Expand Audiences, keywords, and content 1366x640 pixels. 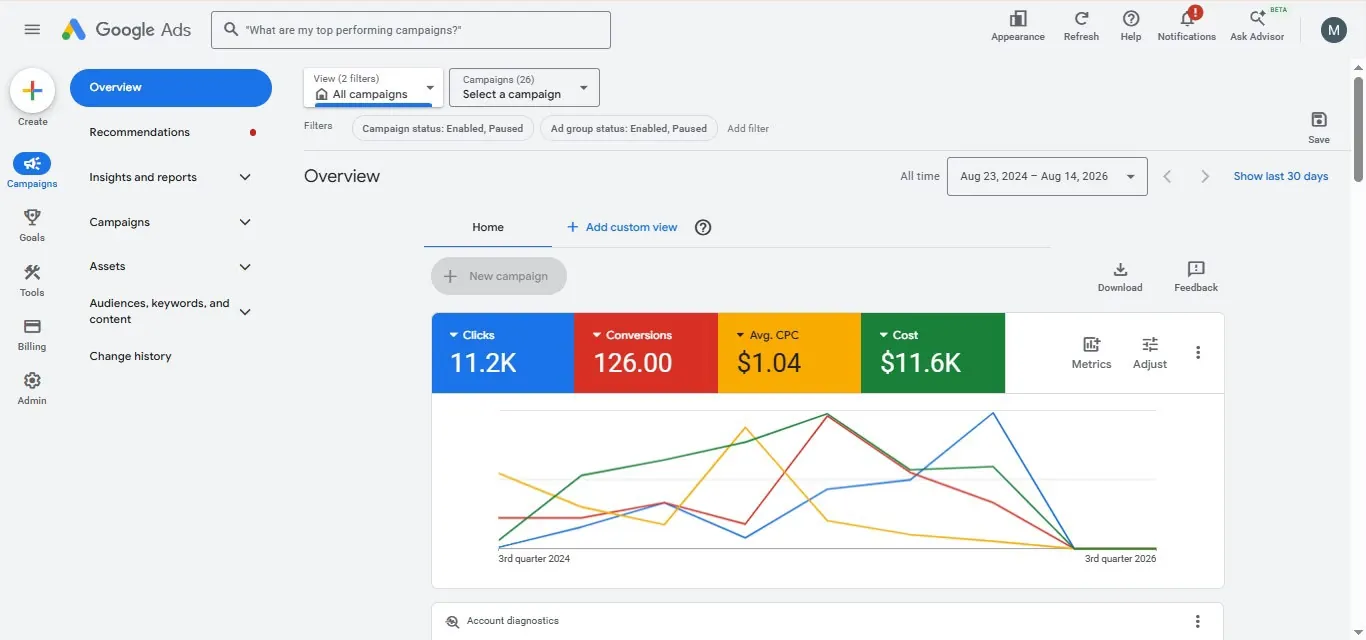pyautogui.click(x=245, y=312)
